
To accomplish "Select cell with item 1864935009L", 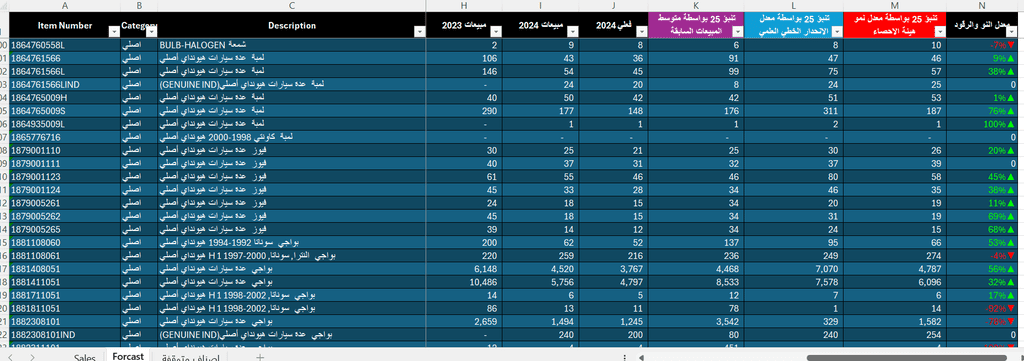I will coord(64,123).
